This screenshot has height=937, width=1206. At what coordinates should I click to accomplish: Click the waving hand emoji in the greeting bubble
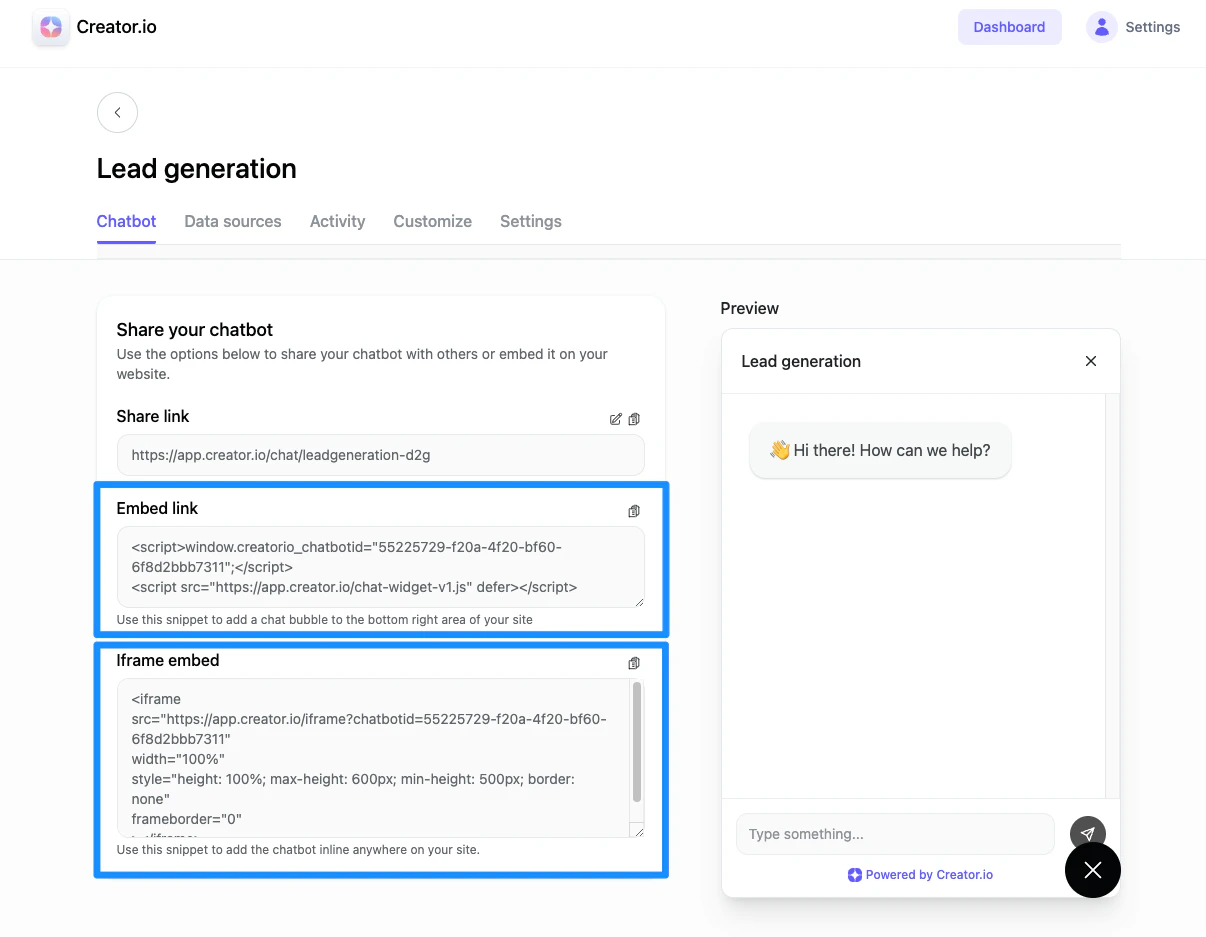point(779,450)
